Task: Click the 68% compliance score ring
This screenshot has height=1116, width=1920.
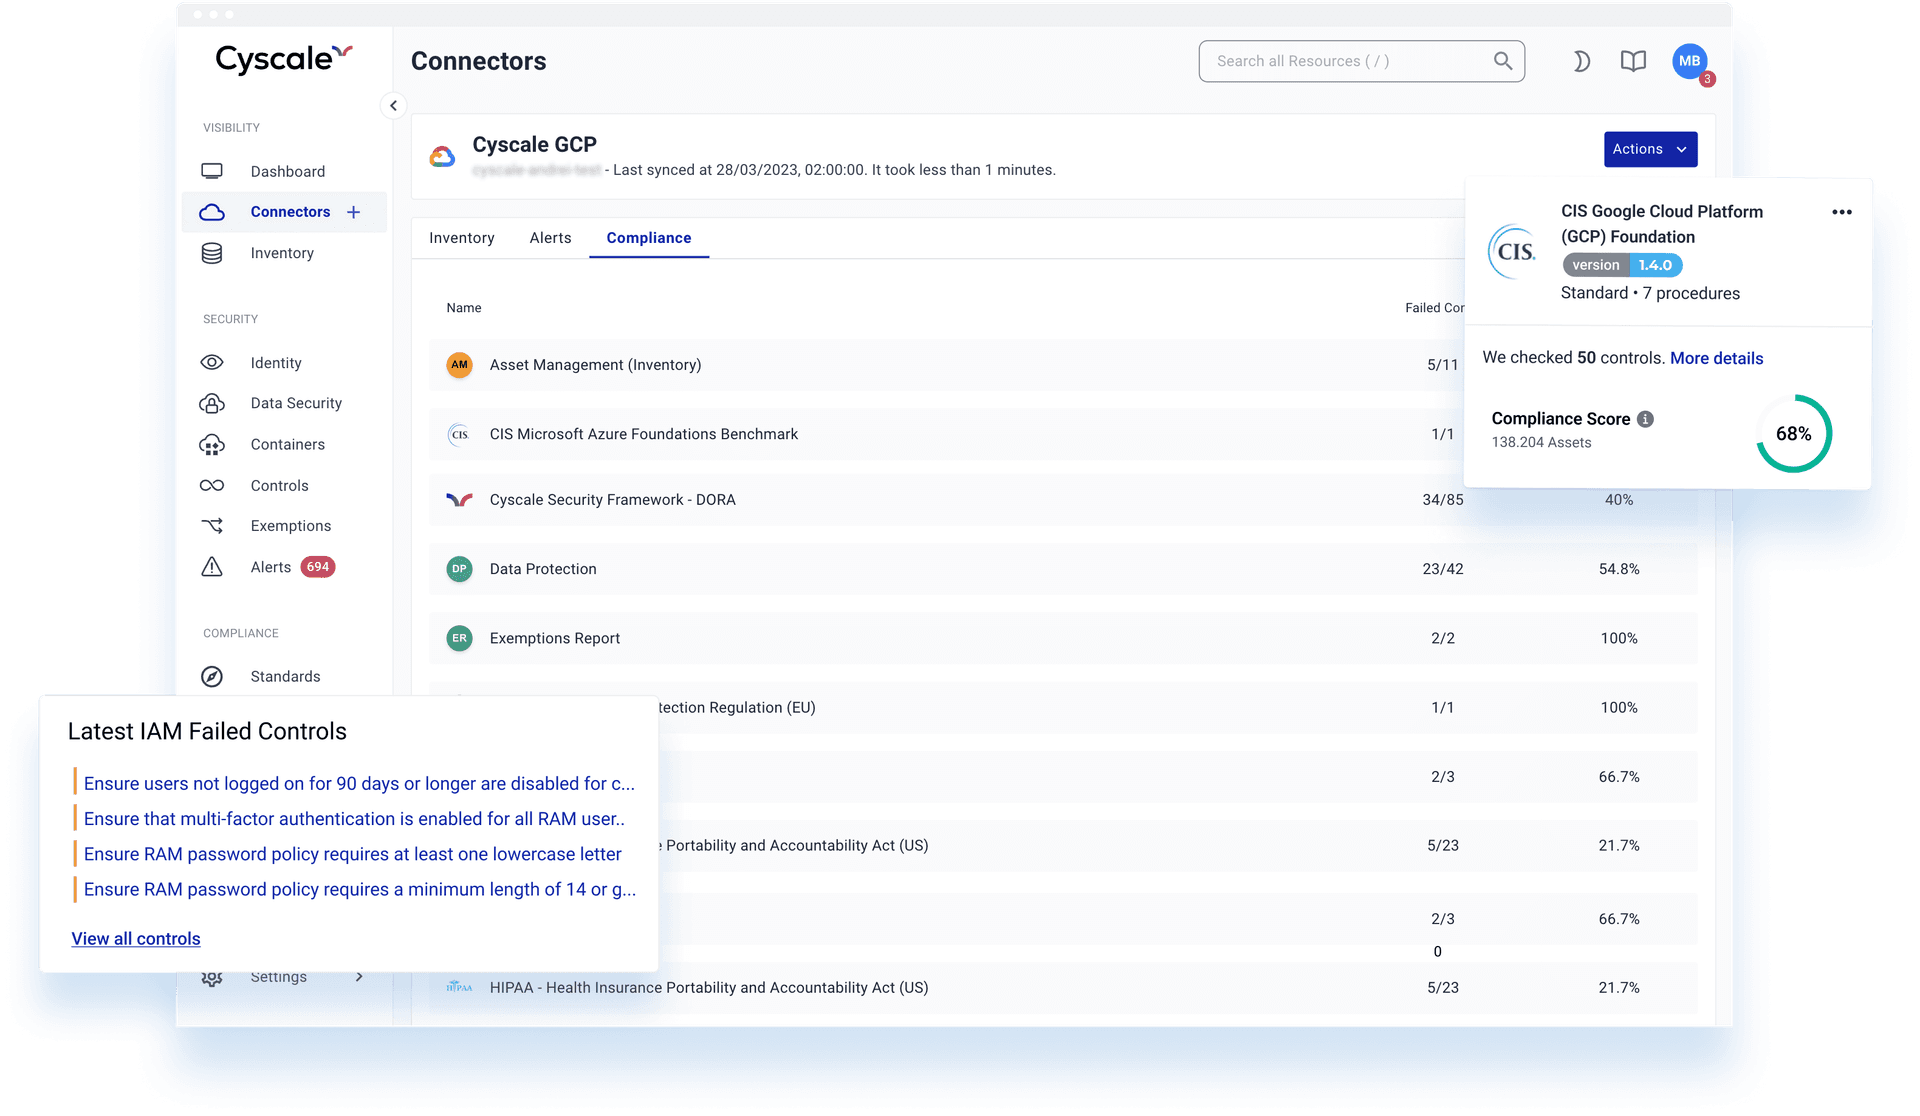Action: click(x=1793, y=434)
